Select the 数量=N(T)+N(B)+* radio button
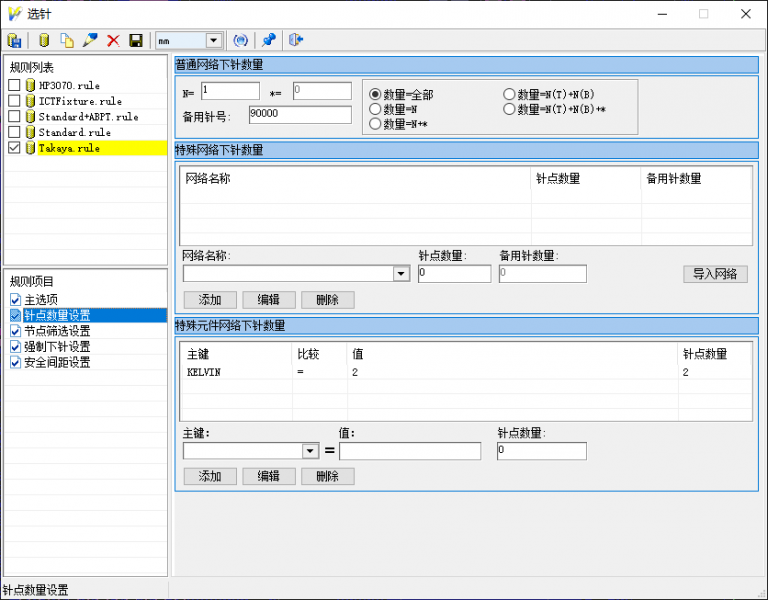This screenshot has height=600, width=768. coord(509,109)
